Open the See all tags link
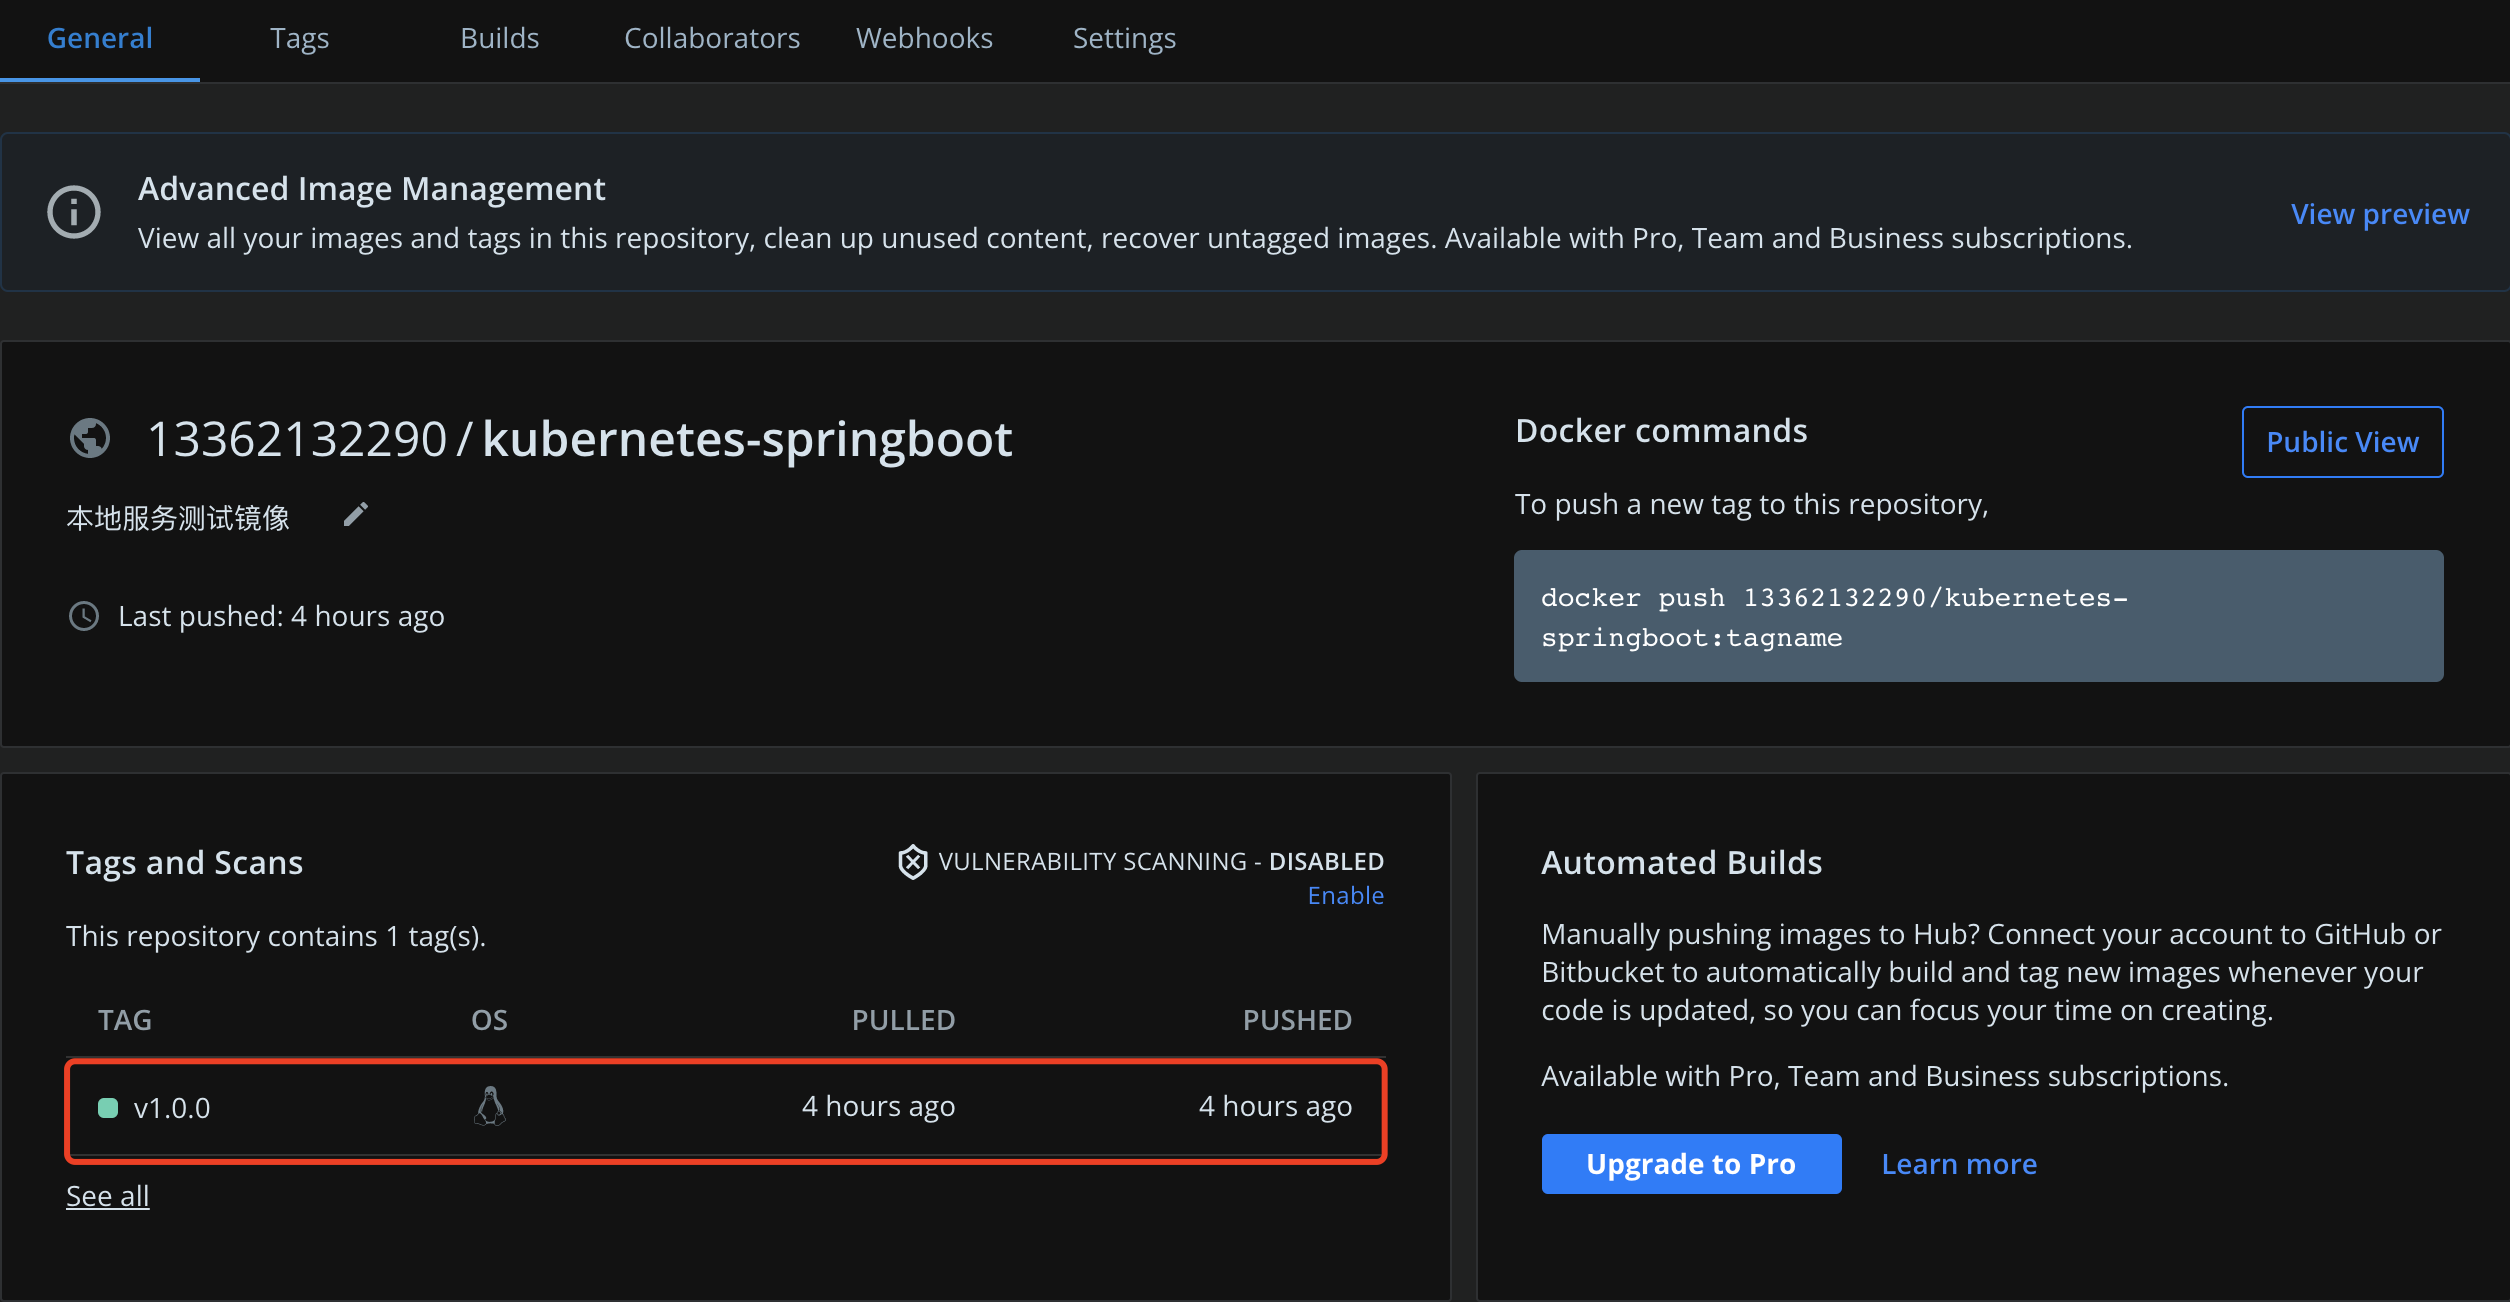This screenshot has width=2510, height=1302. click(x=108, y=1196)
